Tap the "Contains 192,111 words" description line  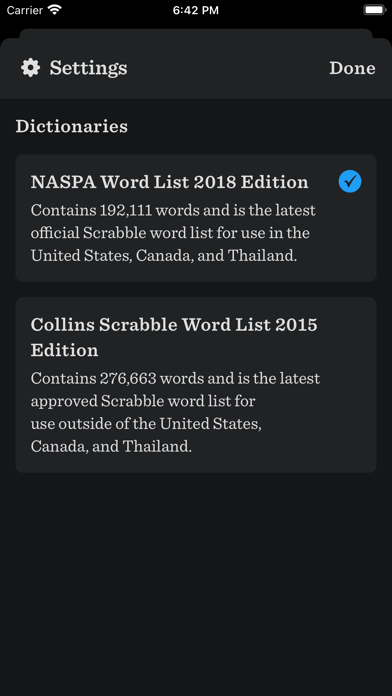(173, 210)
